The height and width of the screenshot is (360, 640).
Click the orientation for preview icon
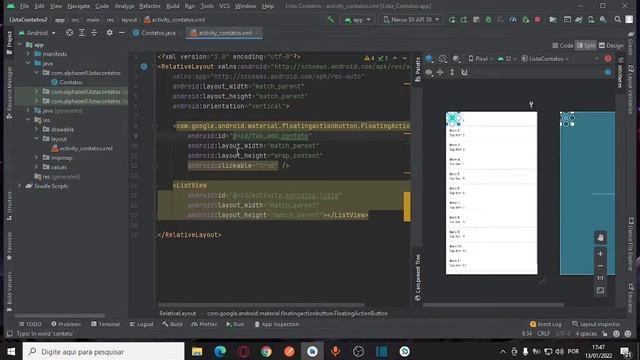[442, 59]
